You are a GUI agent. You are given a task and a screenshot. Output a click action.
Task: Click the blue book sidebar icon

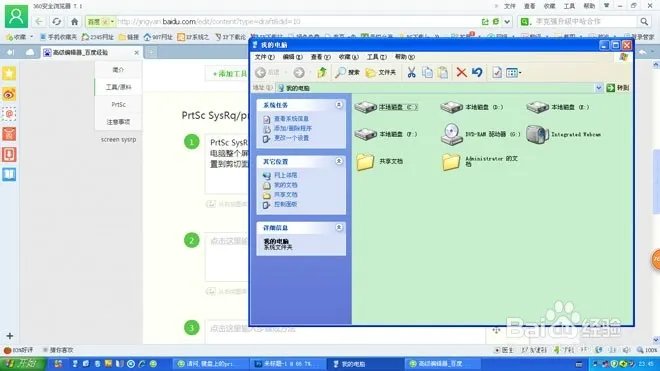9,174
